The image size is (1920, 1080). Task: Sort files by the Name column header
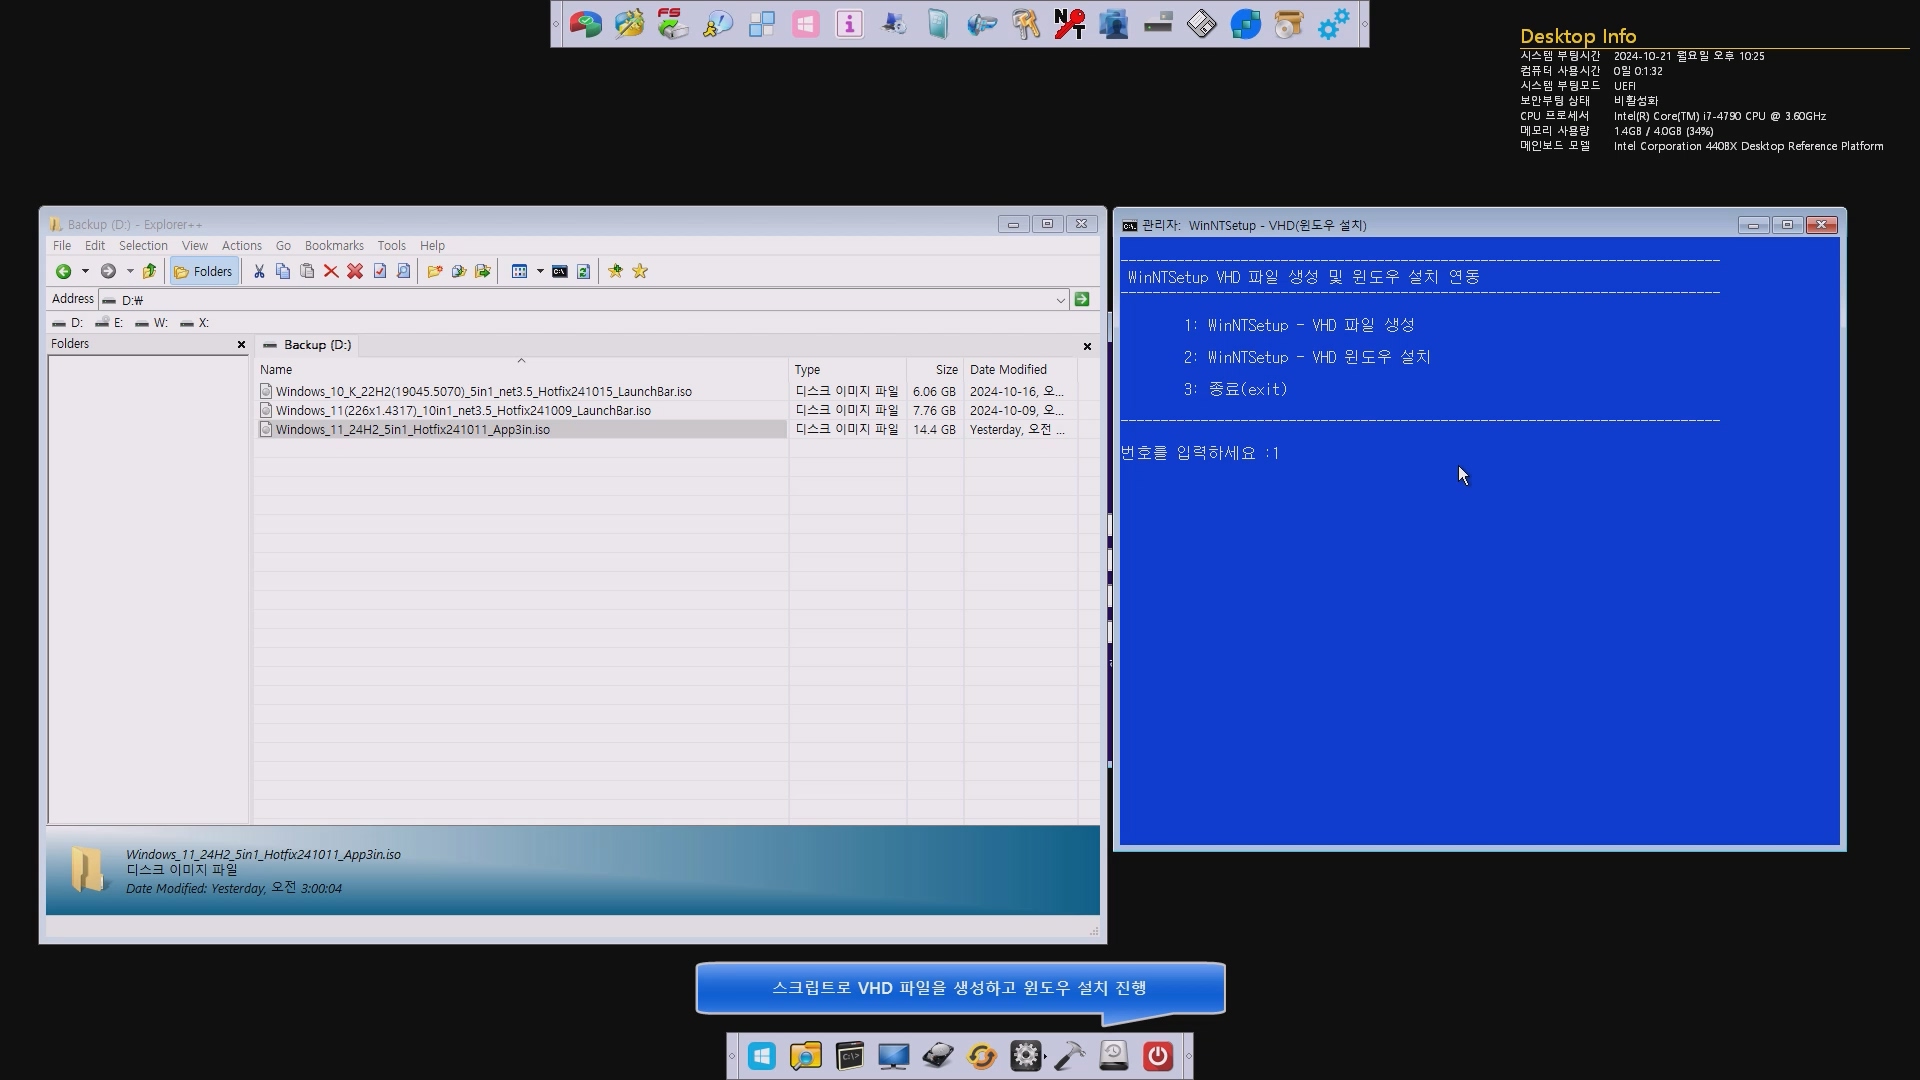tap(521, 369)
